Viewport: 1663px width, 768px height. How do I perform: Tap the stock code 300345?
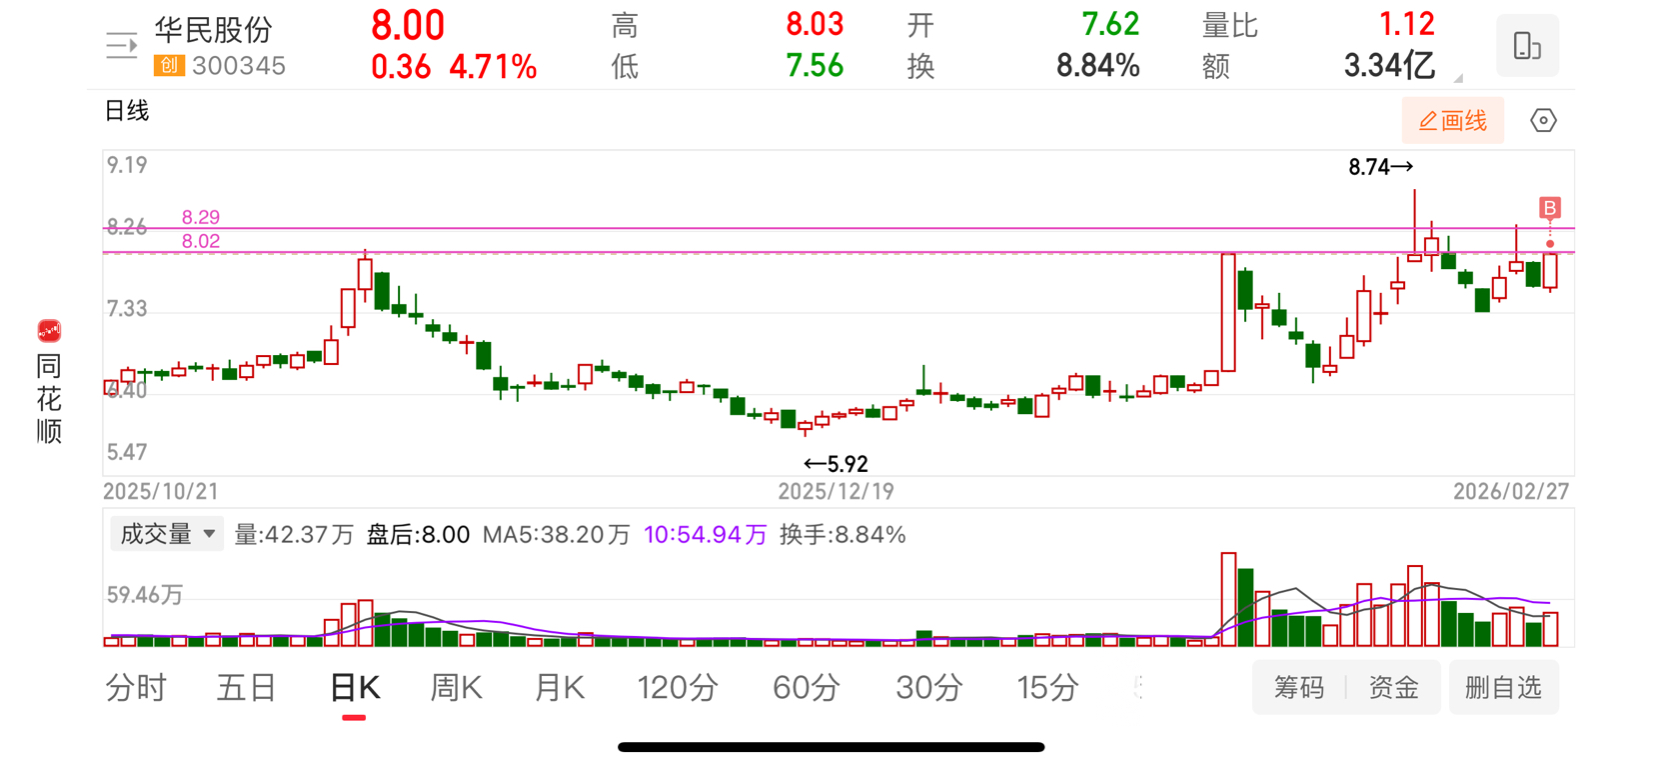tap(239, 66)
